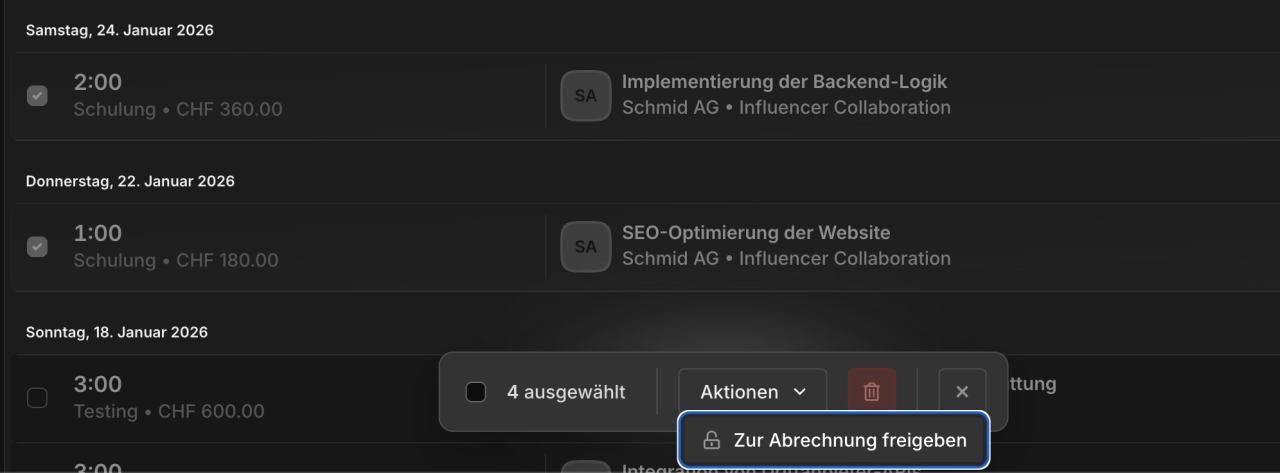Click Sonntag, 18. Januar 2026 date header

117,332
